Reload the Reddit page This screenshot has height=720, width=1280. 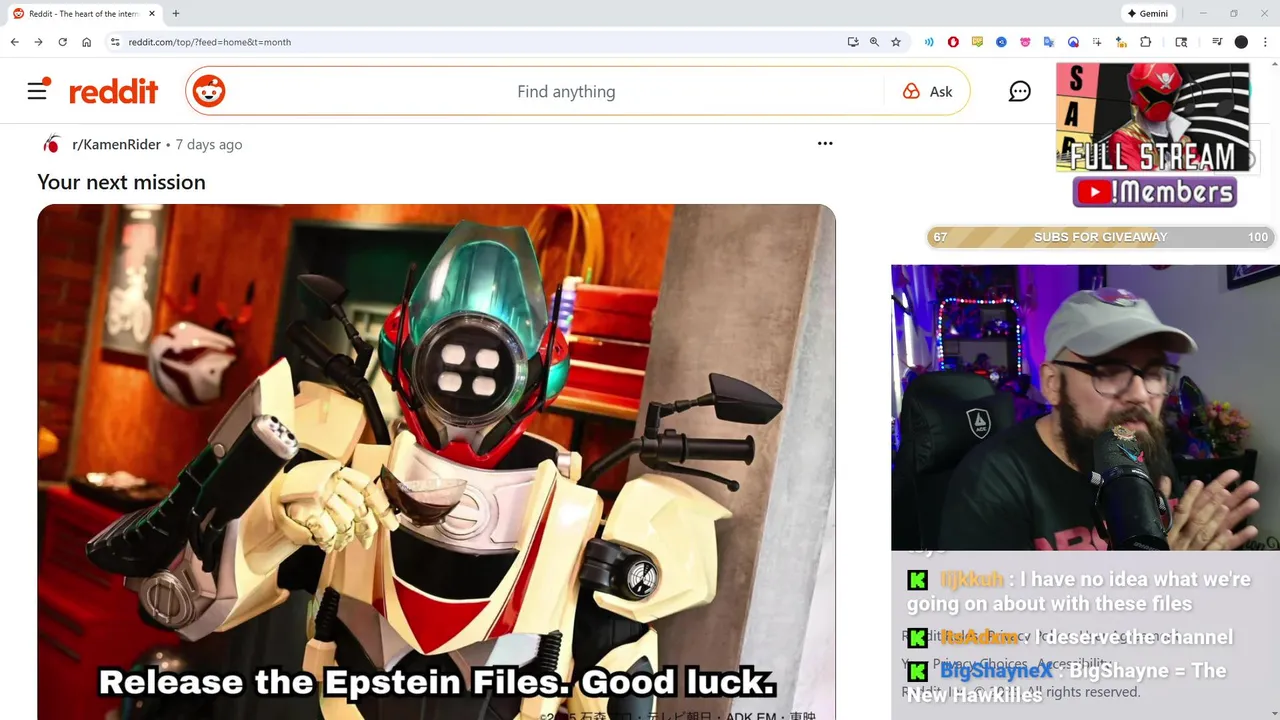pos(62,42)
